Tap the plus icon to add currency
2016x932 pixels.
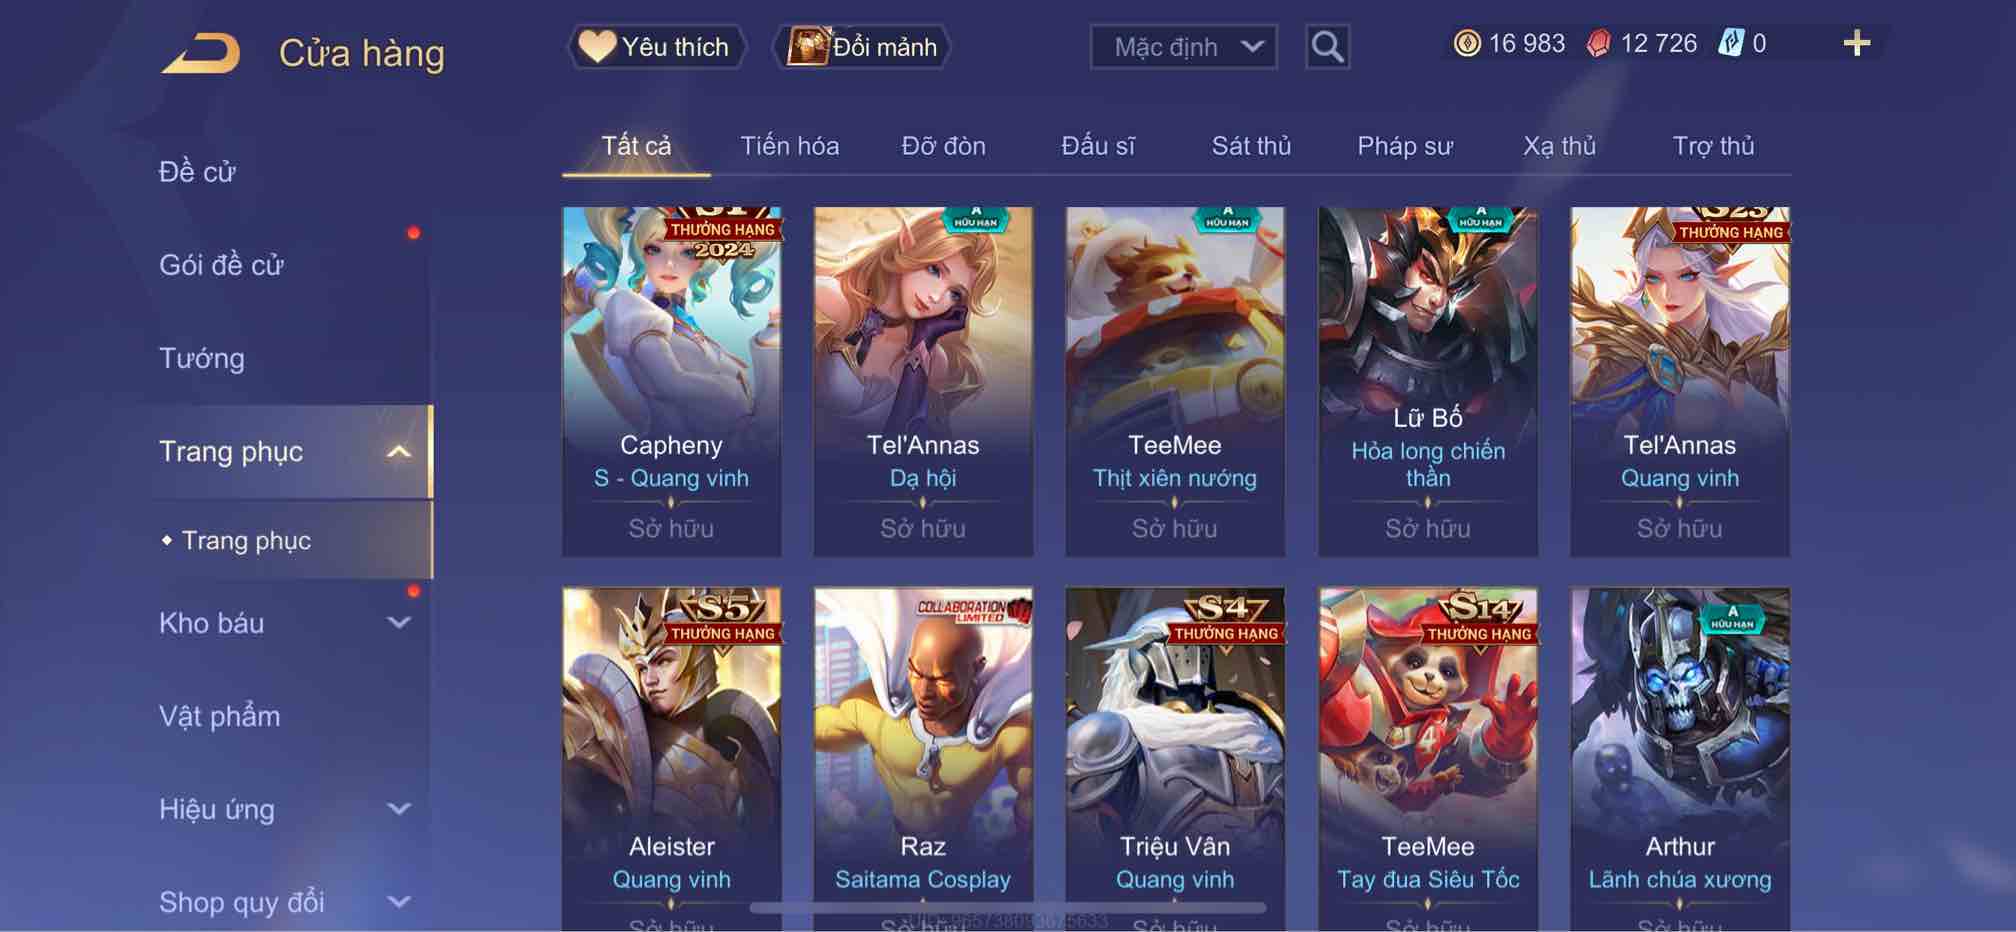click(1856, 43)
